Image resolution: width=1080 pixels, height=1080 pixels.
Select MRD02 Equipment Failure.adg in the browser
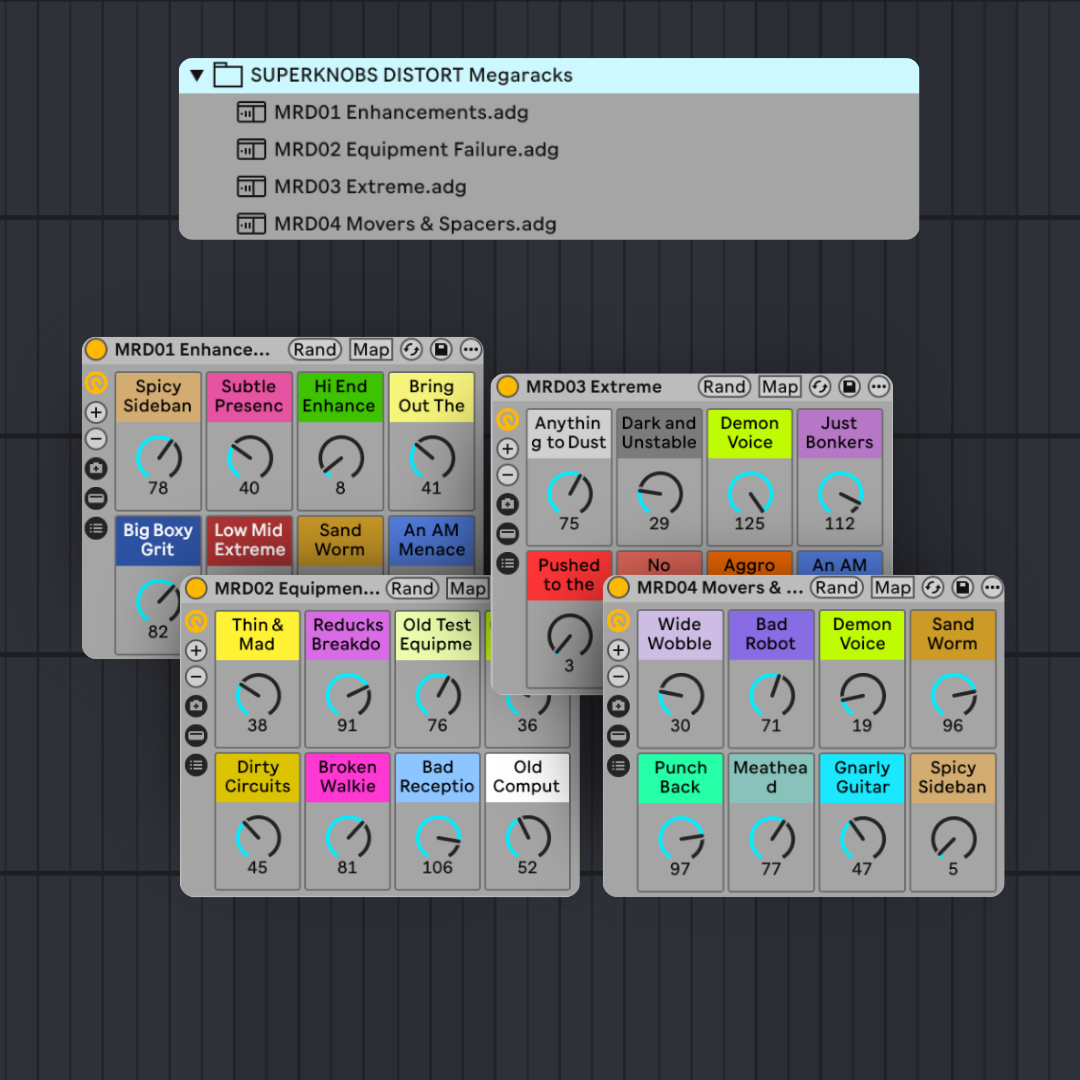417,149
